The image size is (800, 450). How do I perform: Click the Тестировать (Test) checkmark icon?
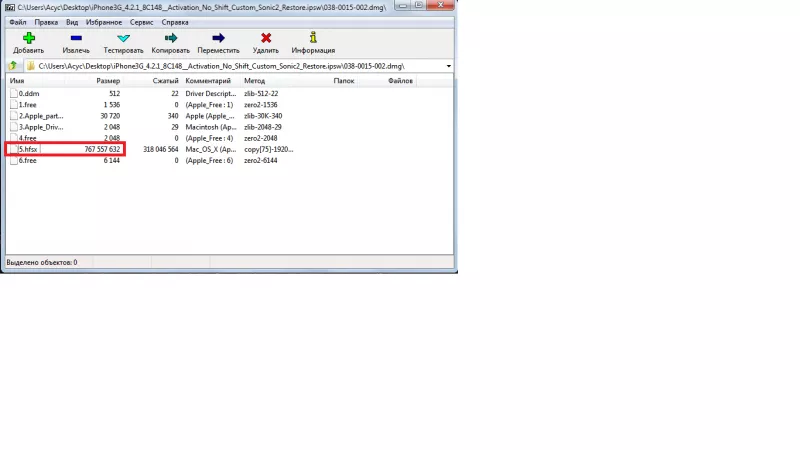123,38
